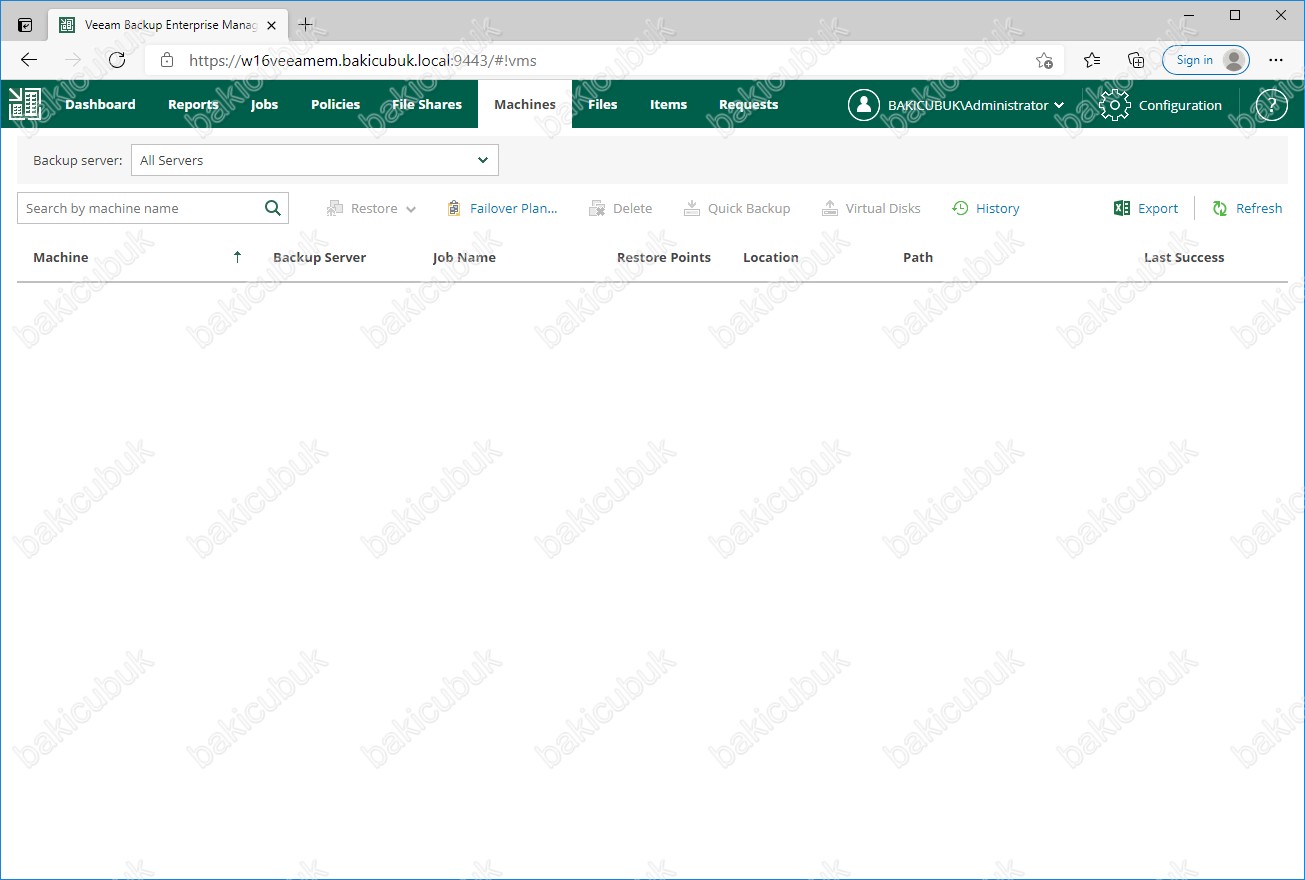Viewport: 1305px width, 880px height.
Task: Open a new browser tab
Action: click(305, 24)
